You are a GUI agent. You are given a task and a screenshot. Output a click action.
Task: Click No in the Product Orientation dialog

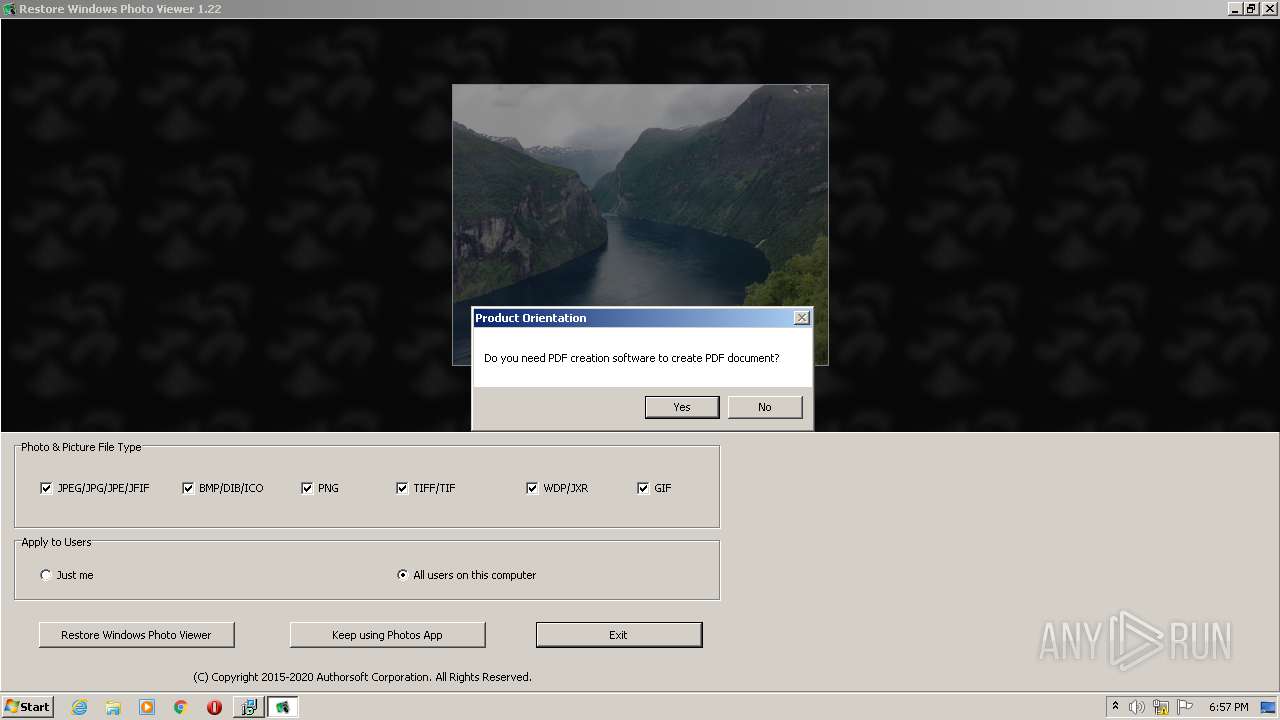765,407
